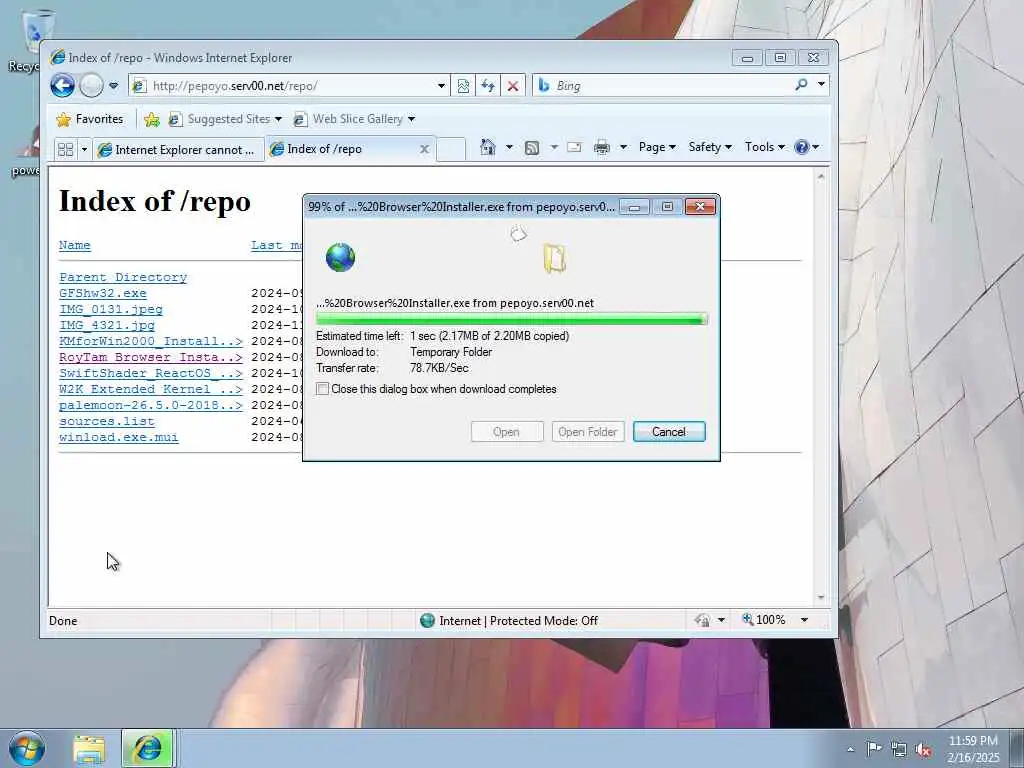The width and height of the screenshot is (1024, 768).
Task: Open the Help question mark menu
Action: (807, 147)
